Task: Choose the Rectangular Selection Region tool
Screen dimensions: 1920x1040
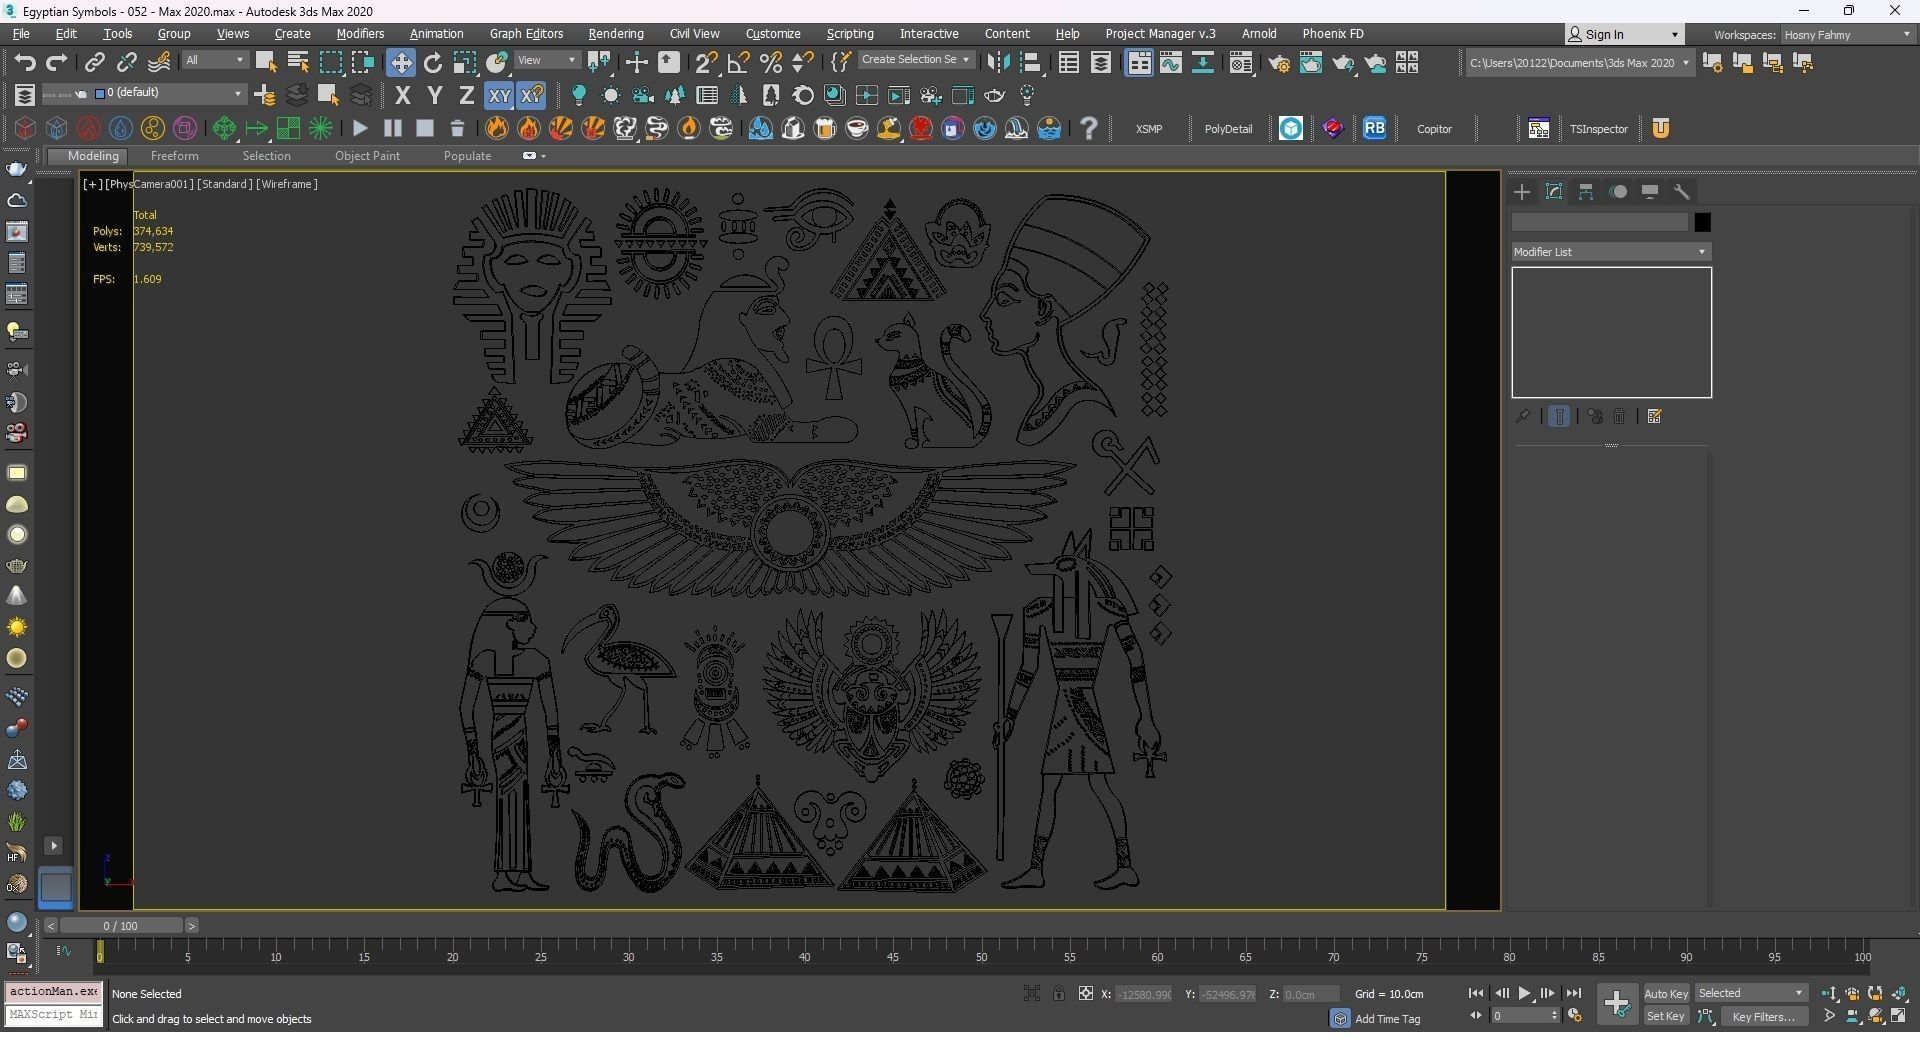Action: pyautogui.click(x=330, y=62)
